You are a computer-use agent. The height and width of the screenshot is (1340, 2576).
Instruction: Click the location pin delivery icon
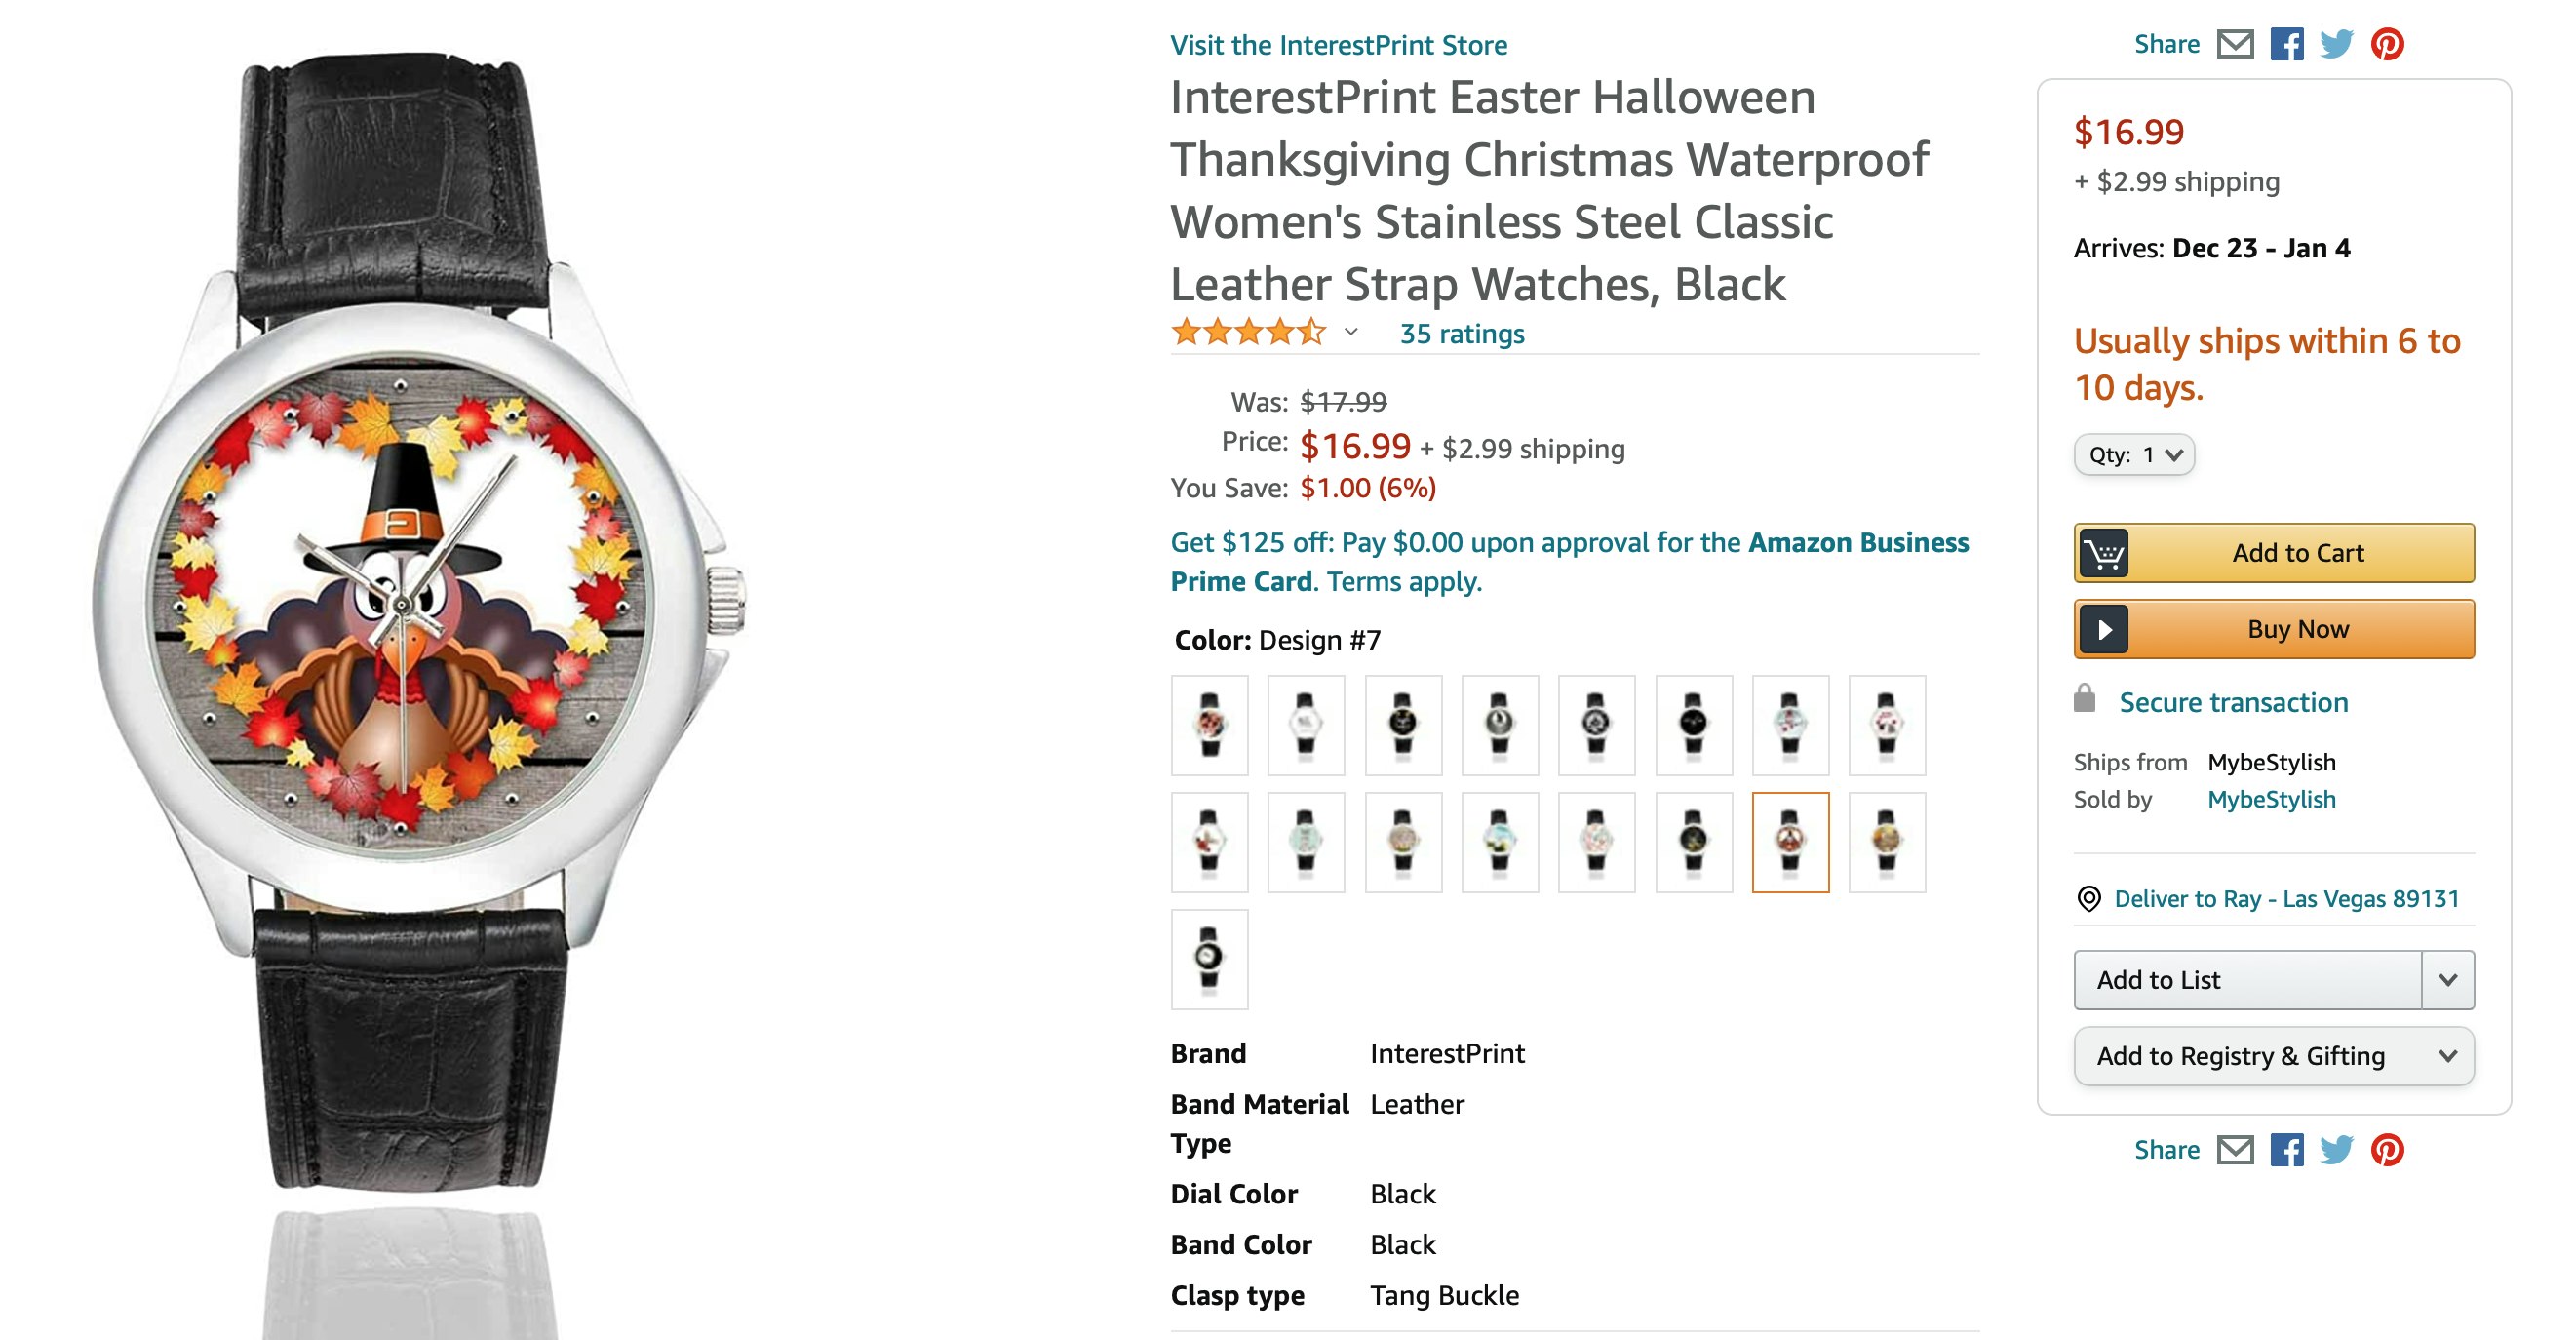(2089, 899)
